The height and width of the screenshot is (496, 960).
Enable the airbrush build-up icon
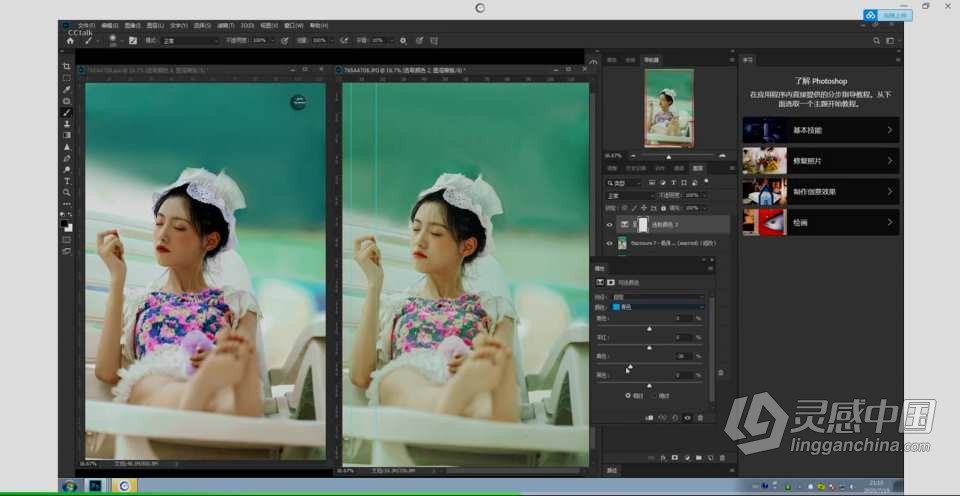[344, 40]
